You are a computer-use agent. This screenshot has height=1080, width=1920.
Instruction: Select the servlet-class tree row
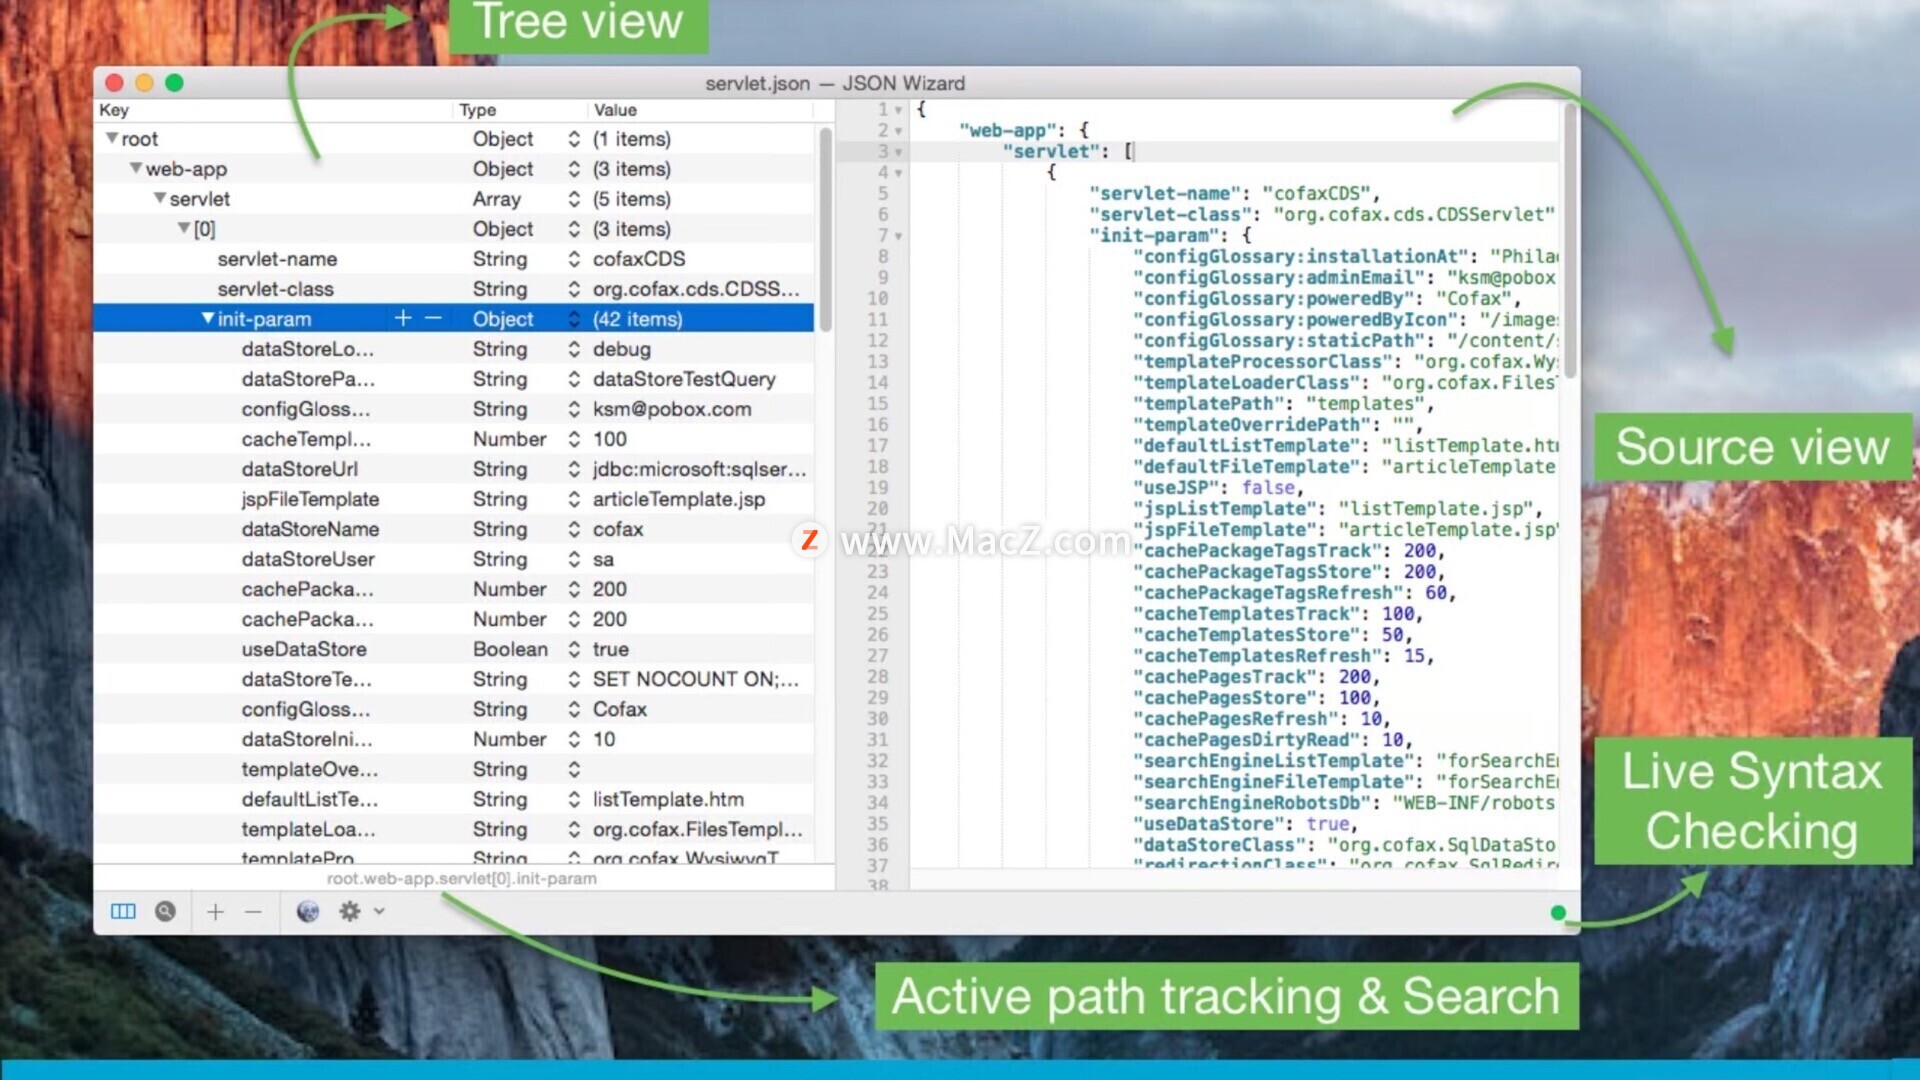click(454, 289)
